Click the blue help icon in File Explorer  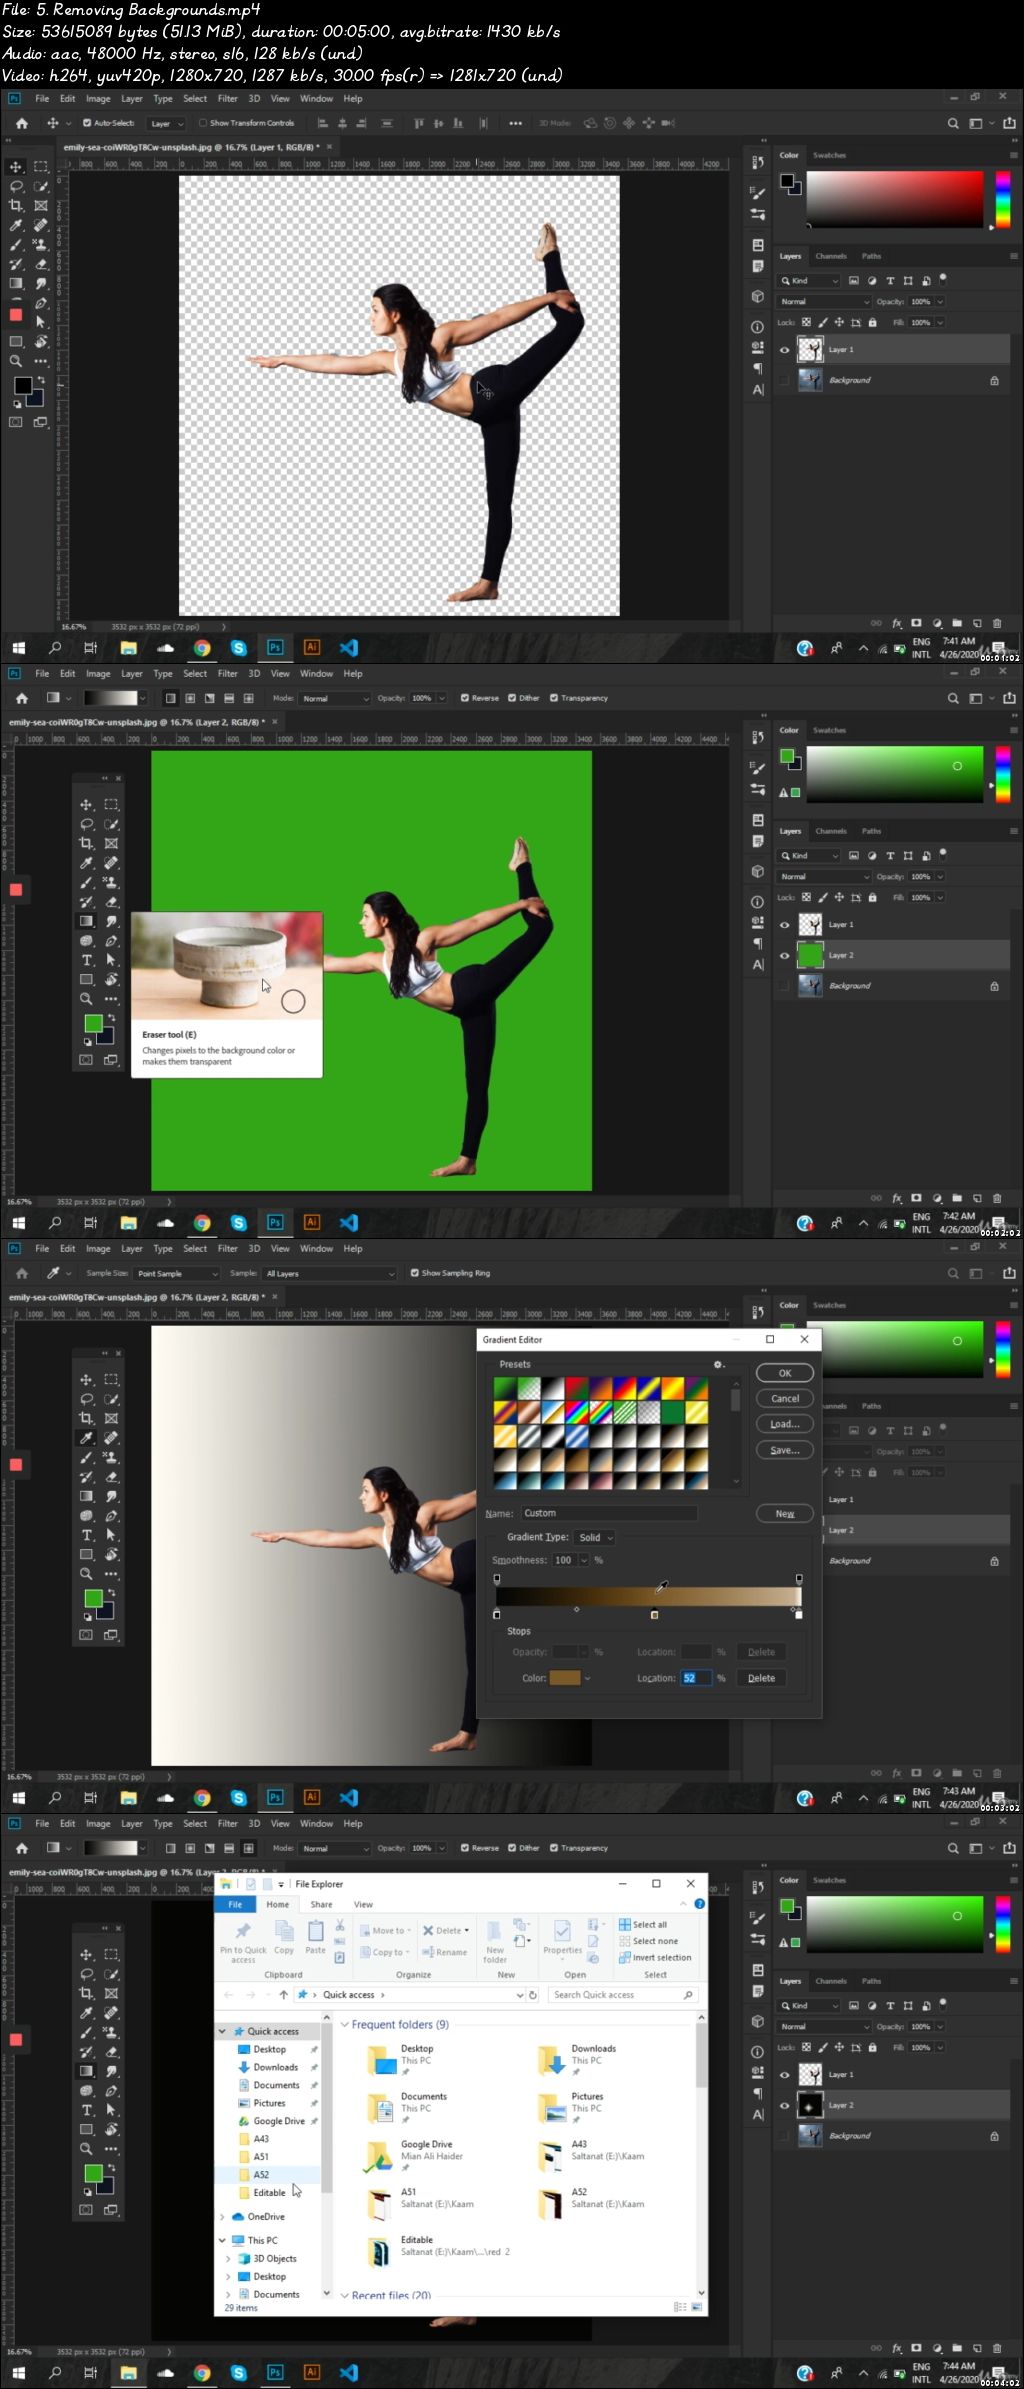[700, 1903]
